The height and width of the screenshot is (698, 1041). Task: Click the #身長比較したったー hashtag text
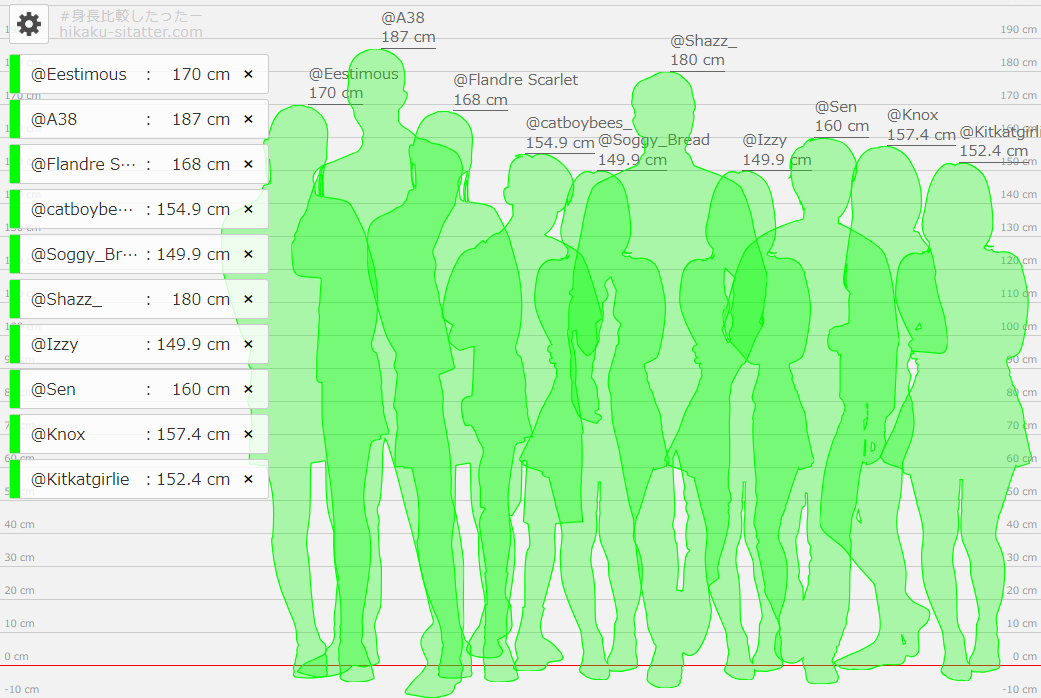pyautogui.click(x=131, y=16)
